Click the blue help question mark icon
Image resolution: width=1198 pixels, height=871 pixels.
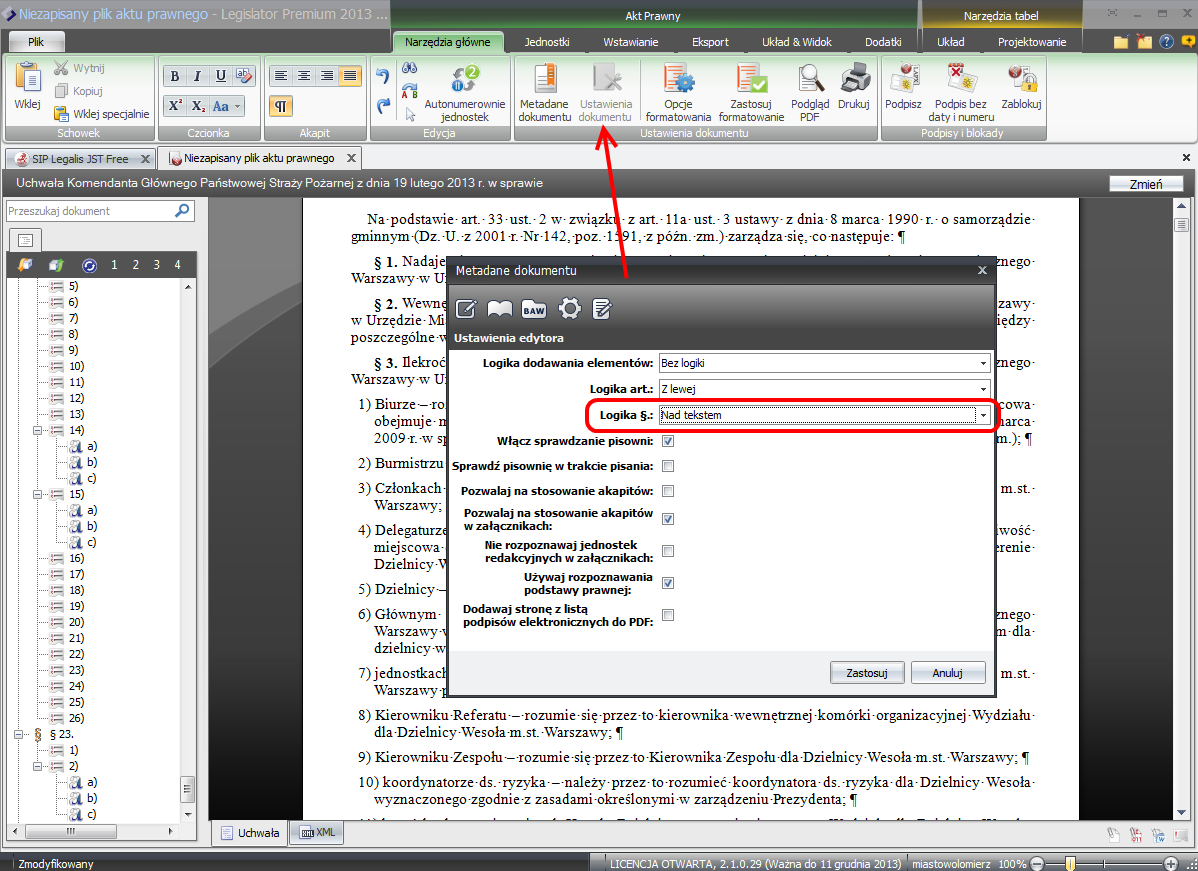[1166, 41]
